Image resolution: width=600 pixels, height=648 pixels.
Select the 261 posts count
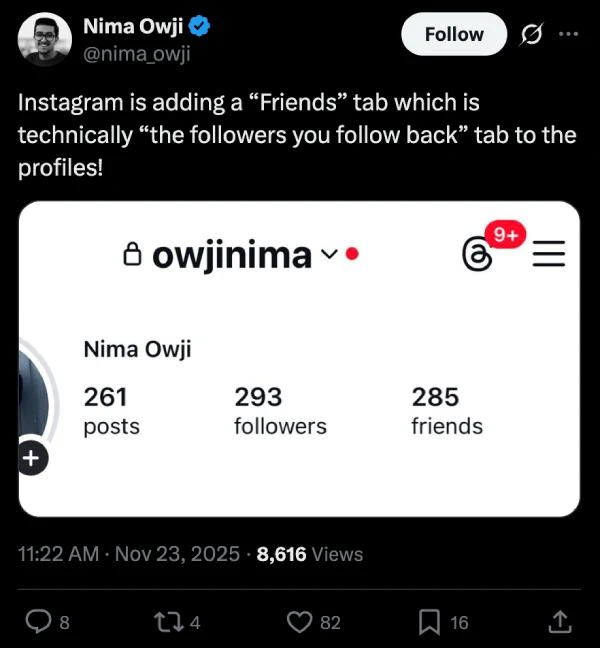click(111, 411)
